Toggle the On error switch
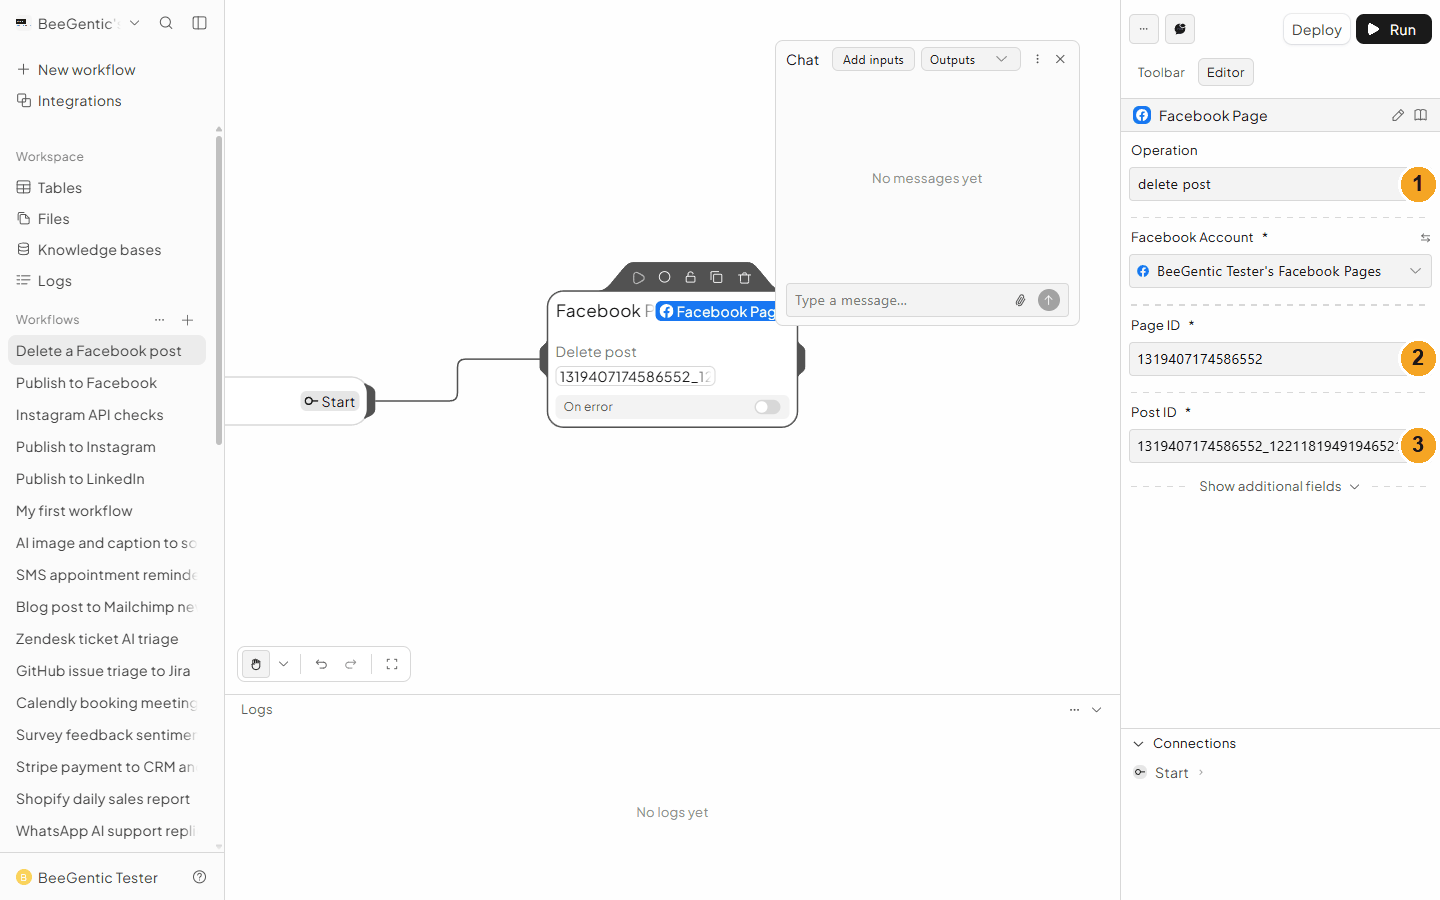The width and height of the screenshot is (1440, 900). click(x=767, y=407)
